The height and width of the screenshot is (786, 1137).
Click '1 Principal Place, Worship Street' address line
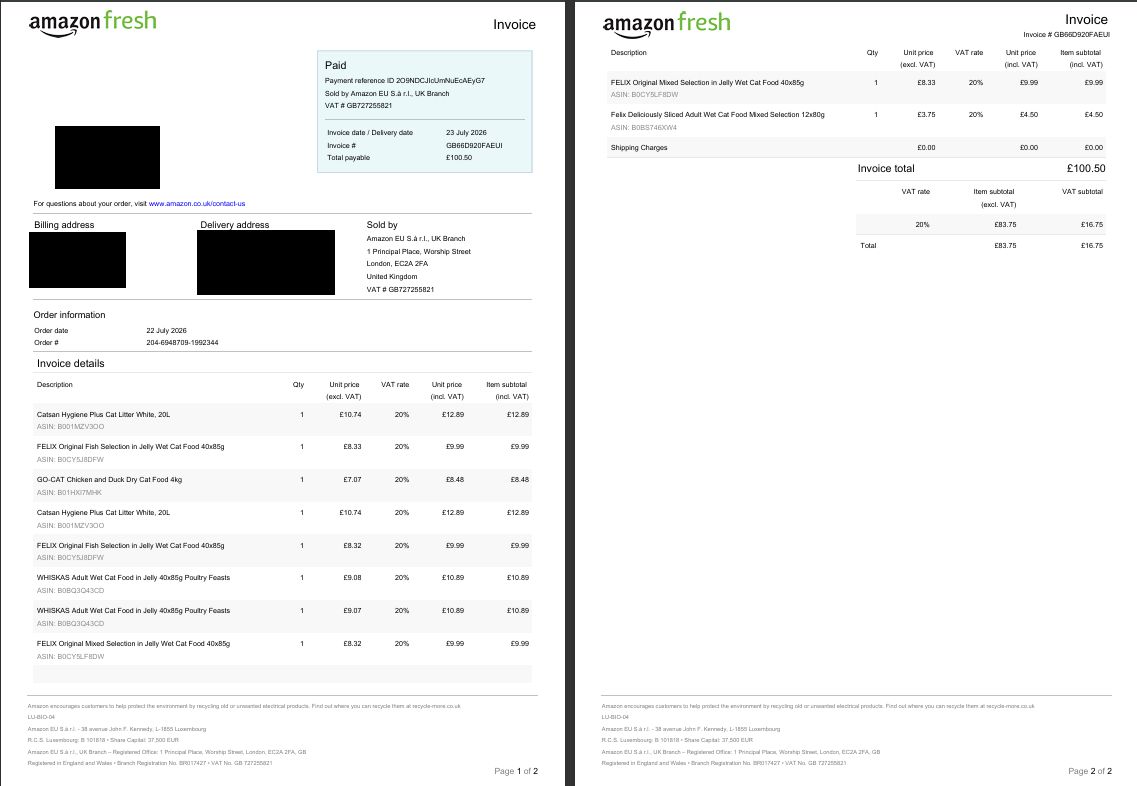(418, 252)
